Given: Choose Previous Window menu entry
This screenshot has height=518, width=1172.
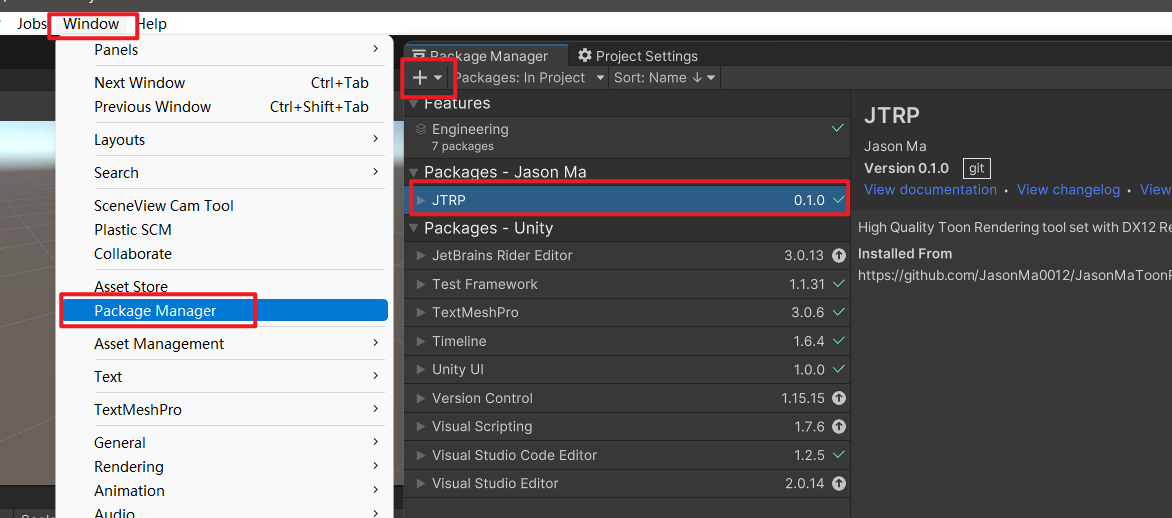Looking at the screenshot, I should click(224, 107).
